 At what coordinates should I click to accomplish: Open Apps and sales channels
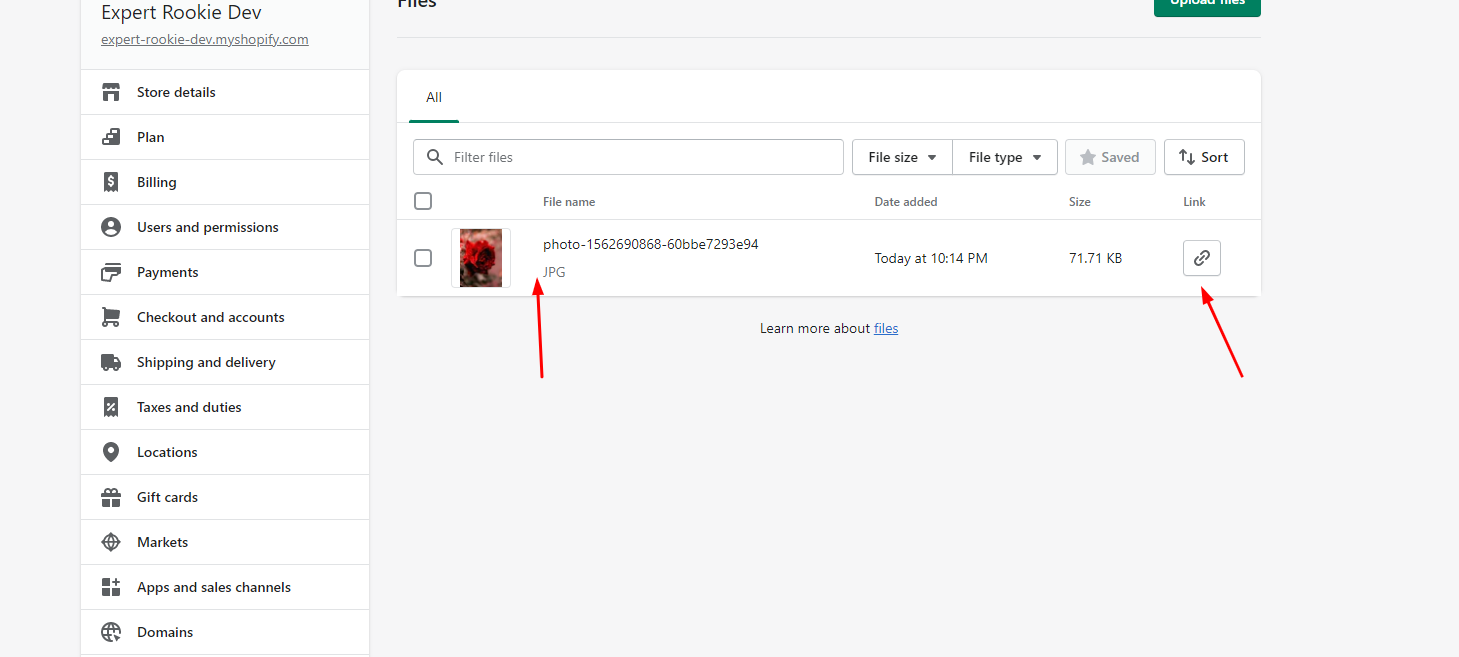click(225, 587)
